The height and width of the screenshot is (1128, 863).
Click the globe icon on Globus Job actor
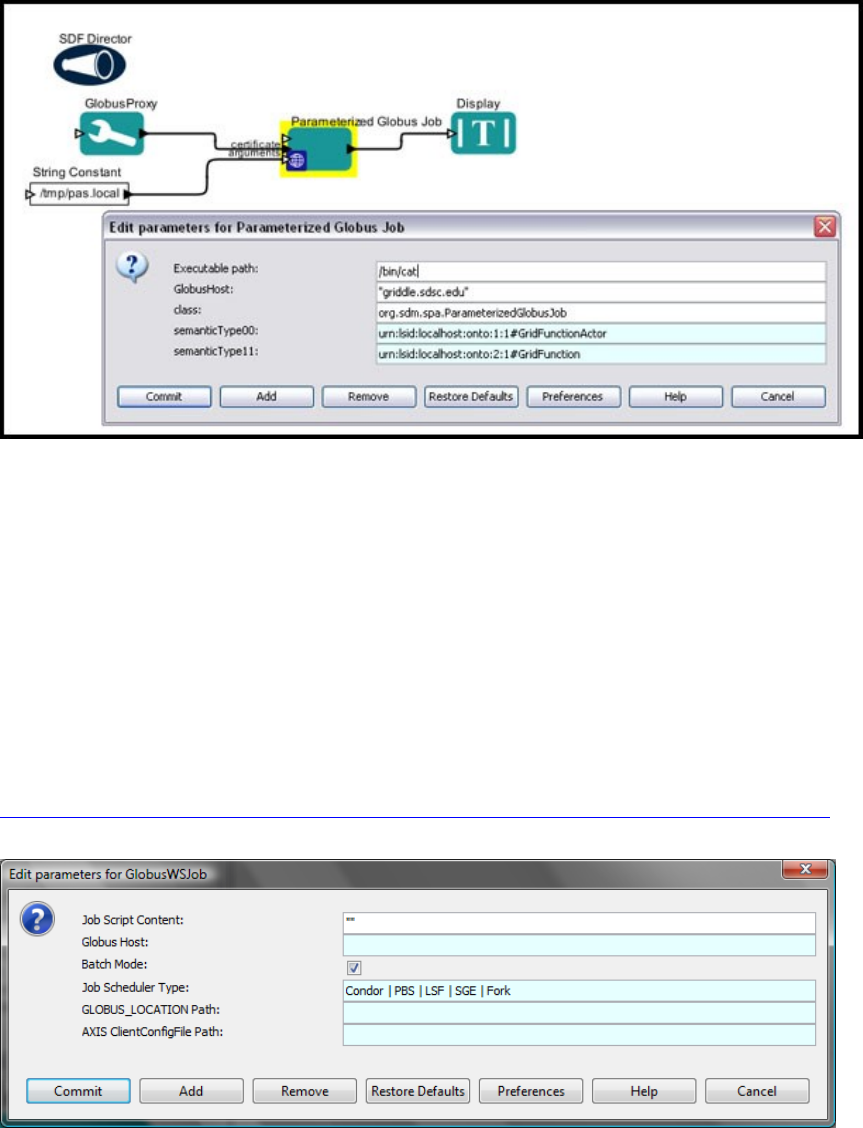297,160
